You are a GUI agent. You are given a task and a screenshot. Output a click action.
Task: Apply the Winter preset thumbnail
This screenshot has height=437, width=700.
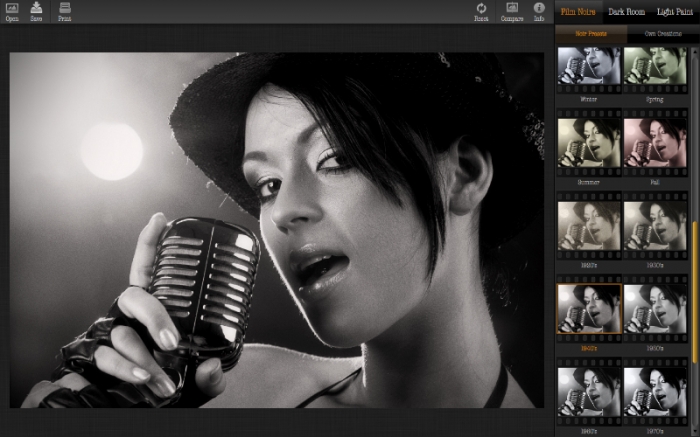589,66
